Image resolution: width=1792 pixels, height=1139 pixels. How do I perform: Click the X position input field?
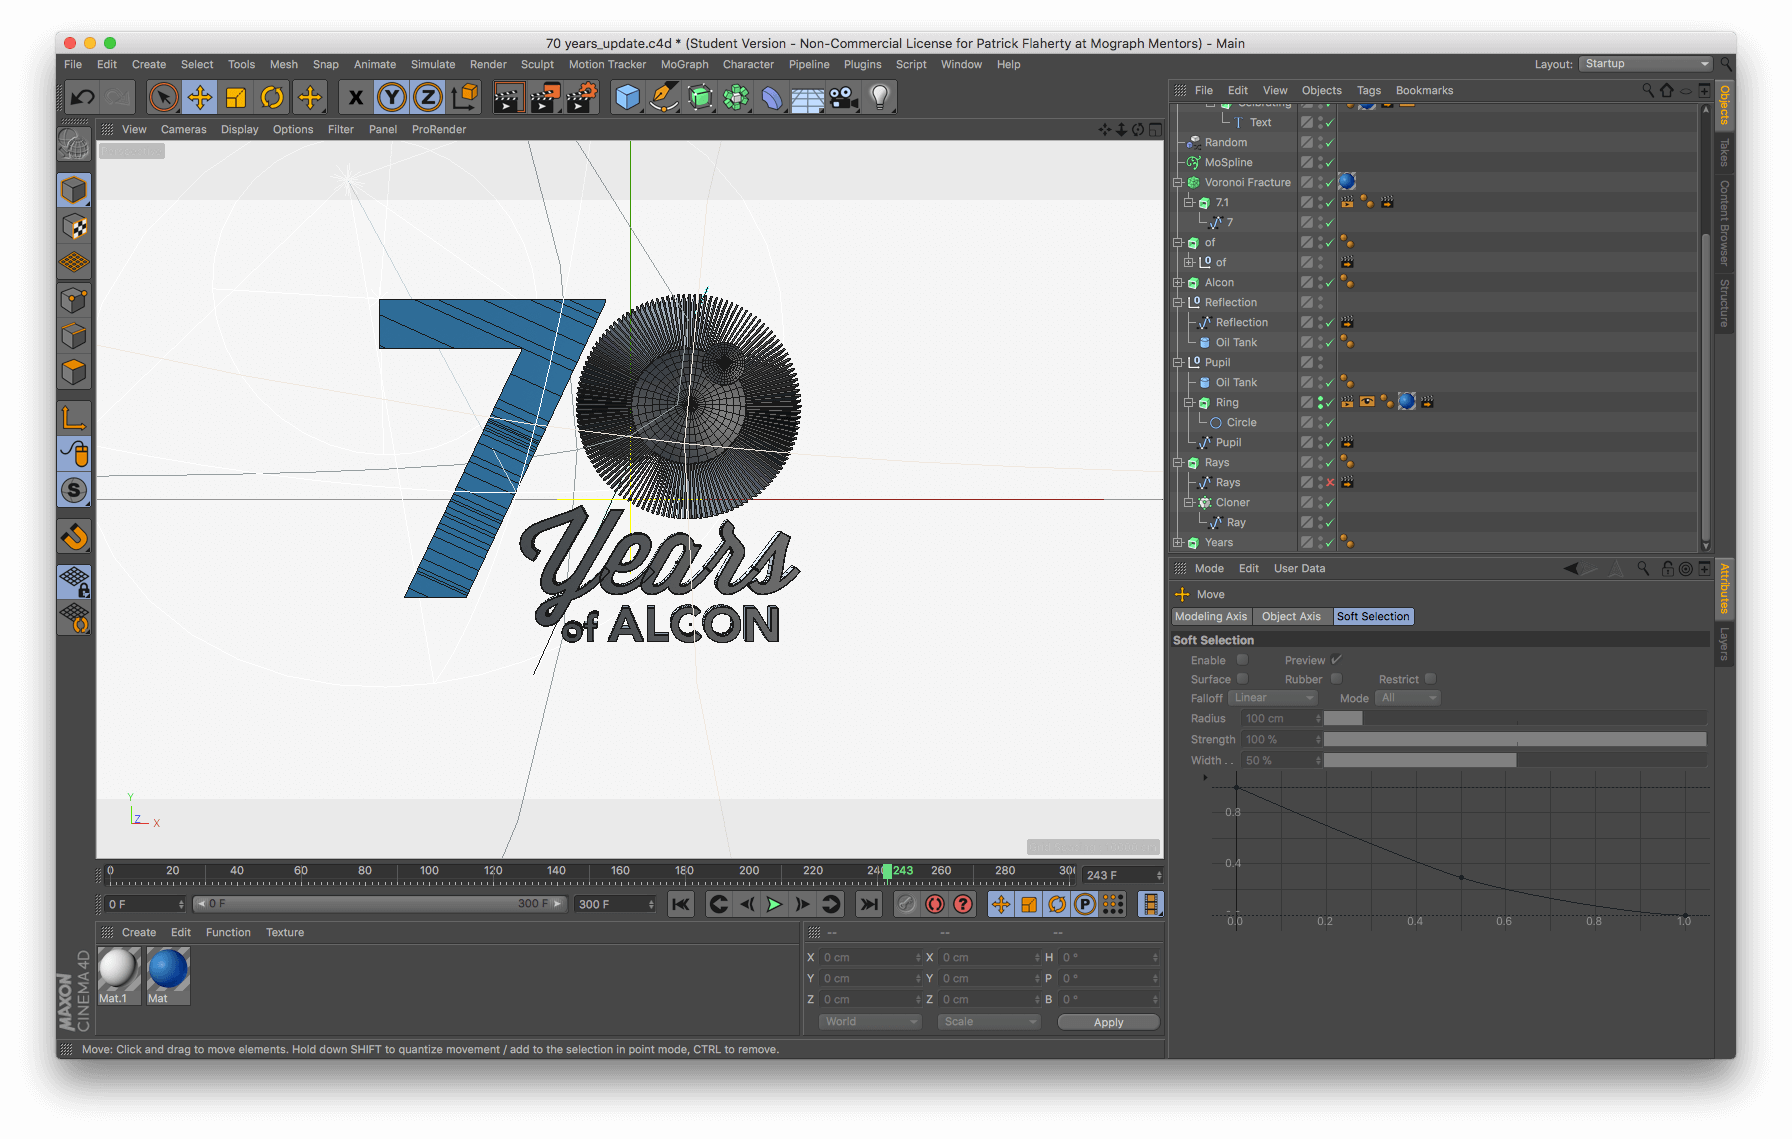(x=869, y=957)
